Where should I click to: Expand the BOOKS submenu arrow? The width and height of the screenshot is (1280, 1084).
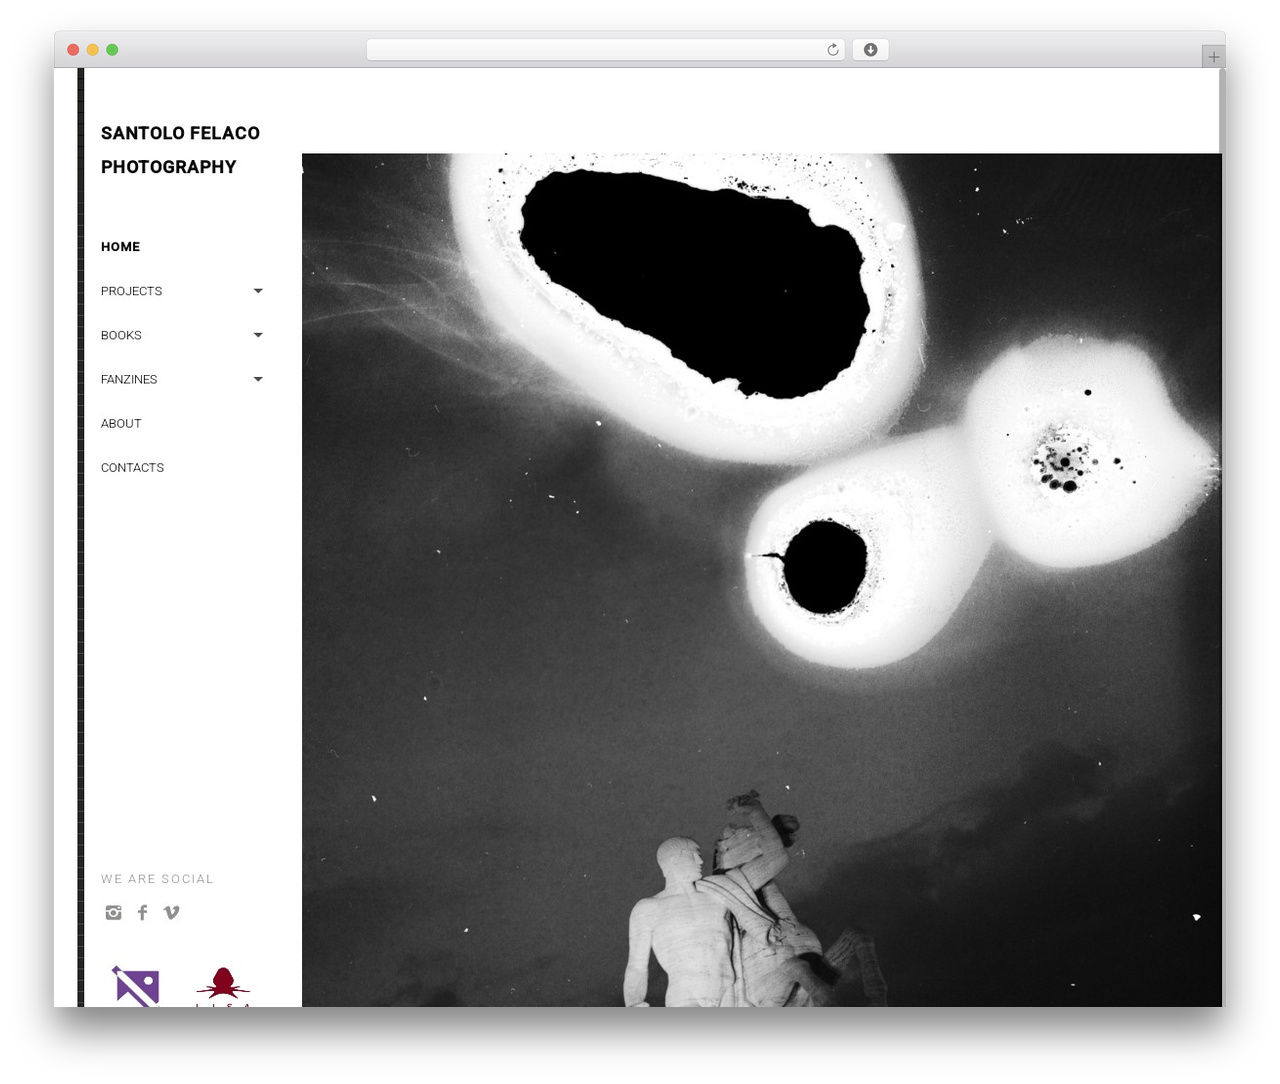258,335
